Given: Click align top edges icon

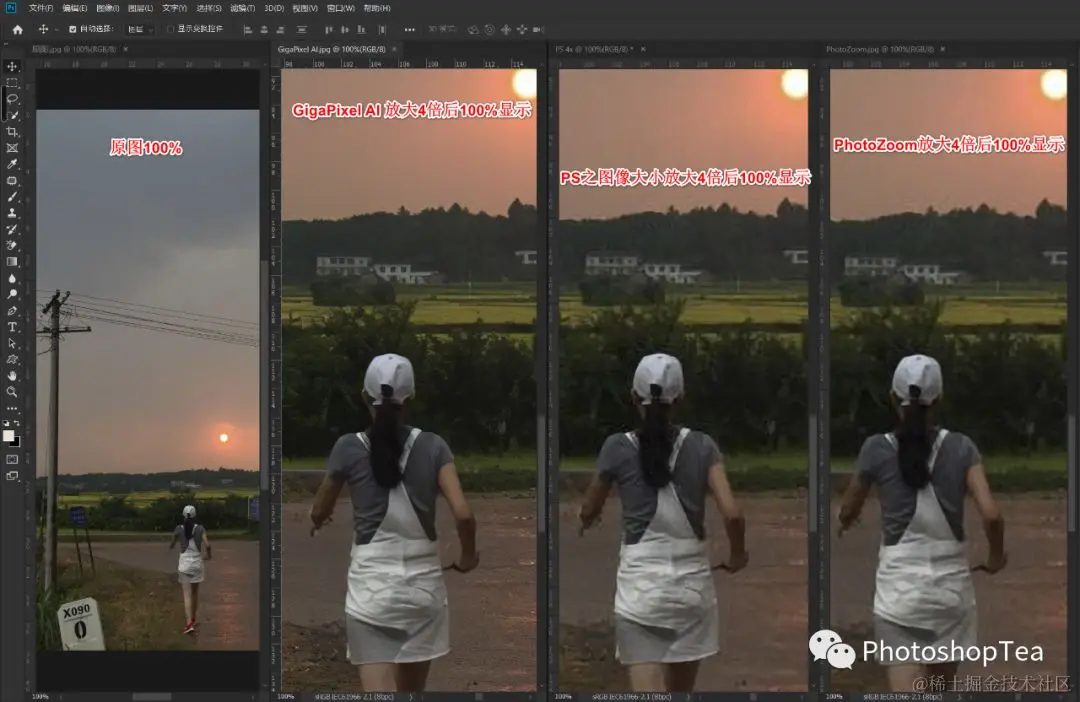Looking at the screenshot, I should [x=329, y=30].
